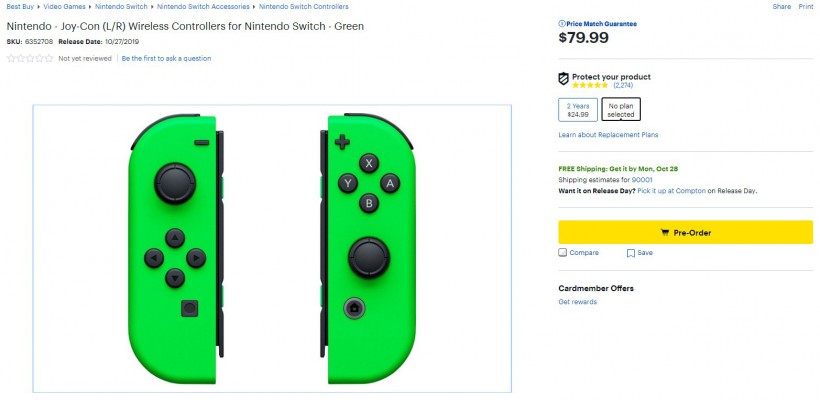
Task: Click the cart icon on Pre-Order button
Action: tap(665, 232)
